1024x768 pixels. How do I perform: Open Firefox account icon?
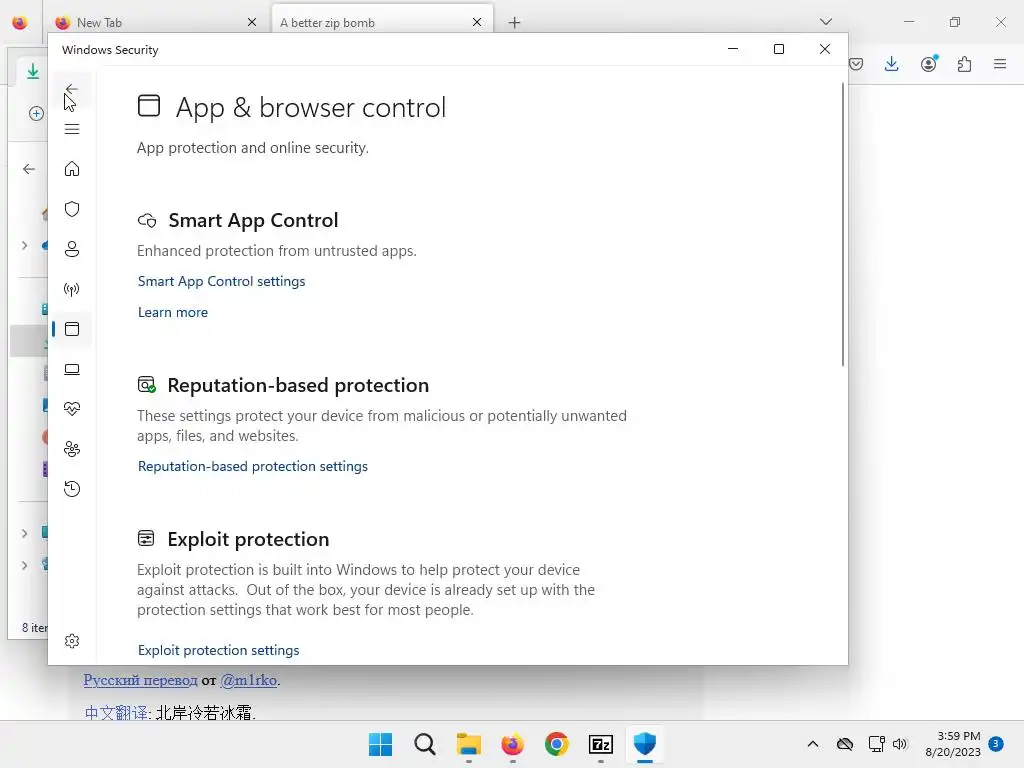coord(929,63)
